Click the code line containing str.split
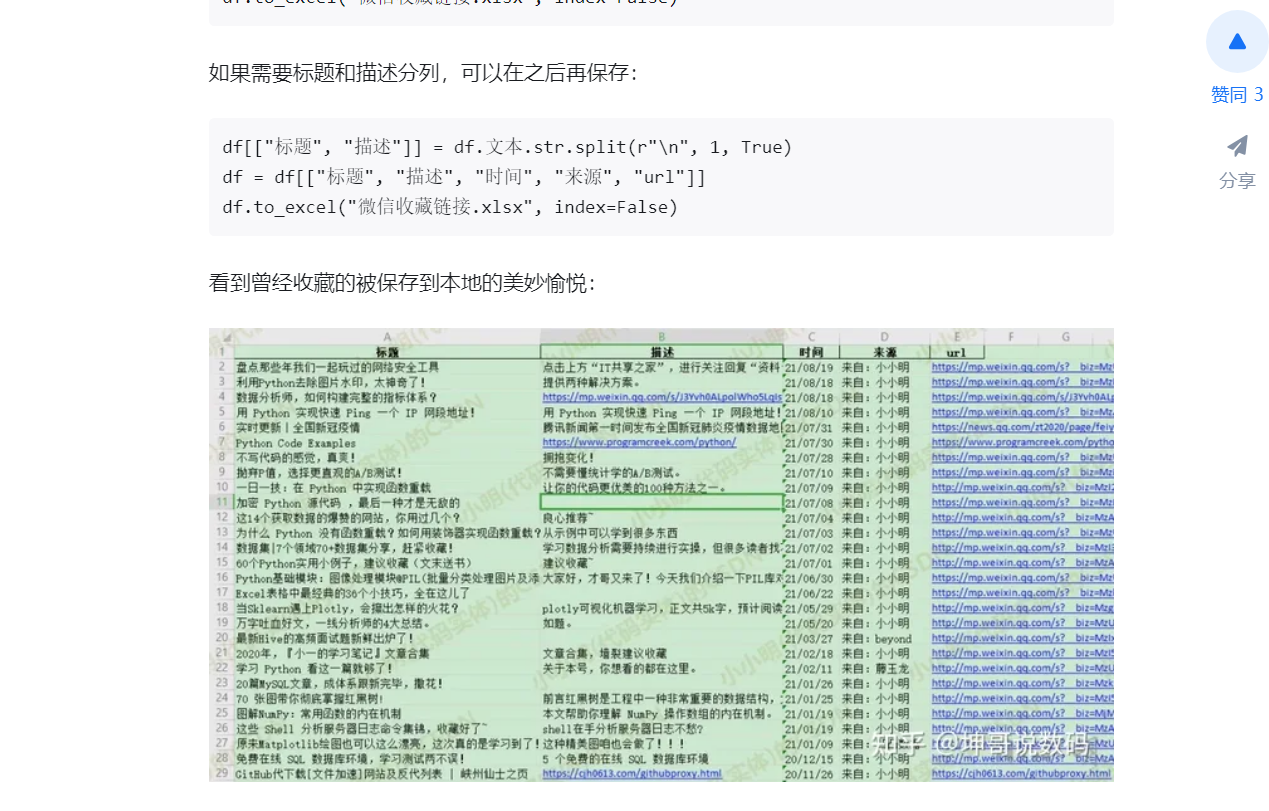Viewport: 1269px width, 811px height. 507,147
